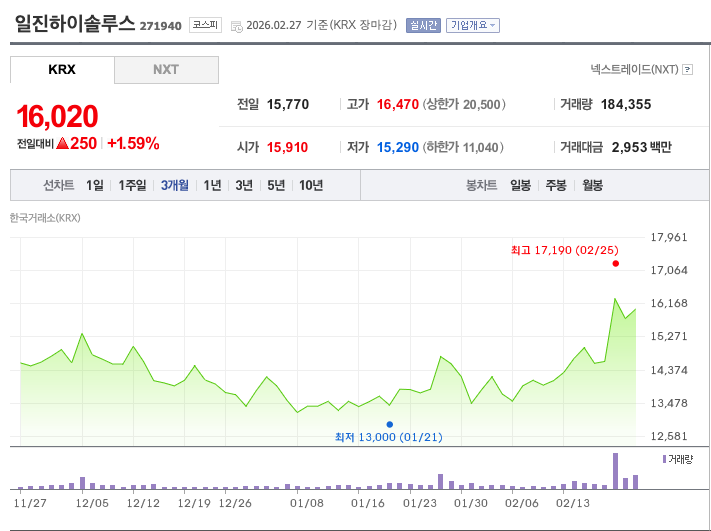The image size is (711, 531).
Task: Select the 3년 line chart period
Action: [244, 185]
